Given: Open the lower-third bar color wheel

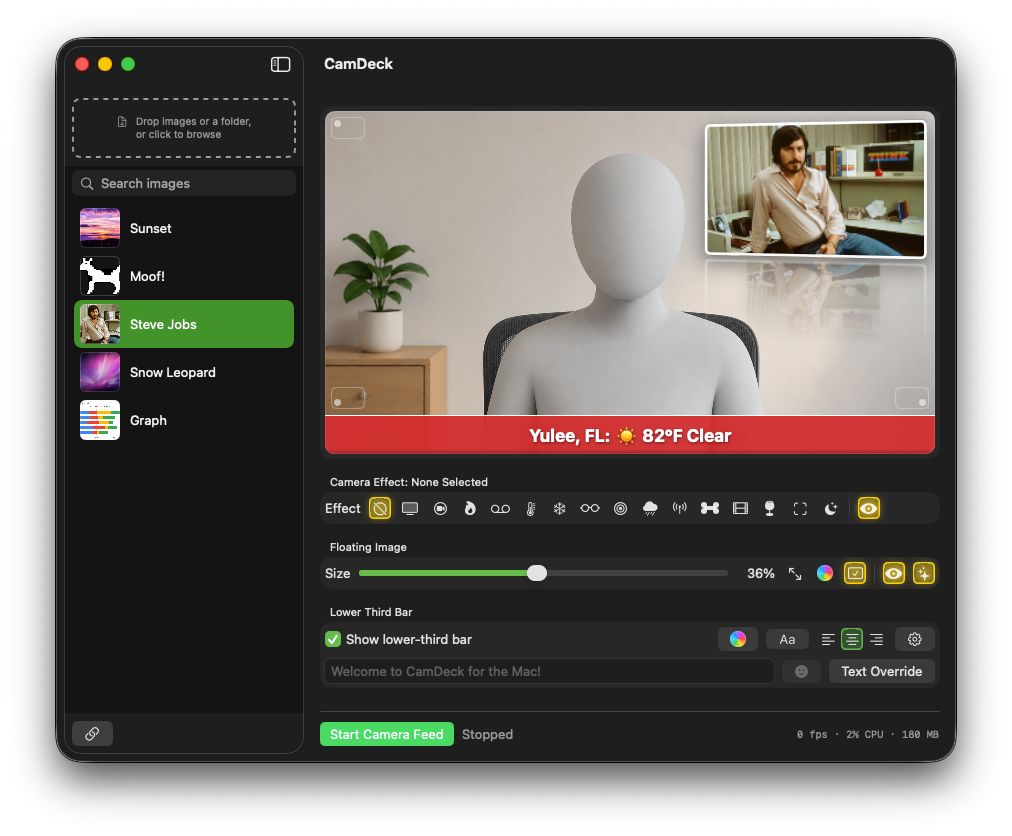Looking at the screenshot, I should pos(738,640).
